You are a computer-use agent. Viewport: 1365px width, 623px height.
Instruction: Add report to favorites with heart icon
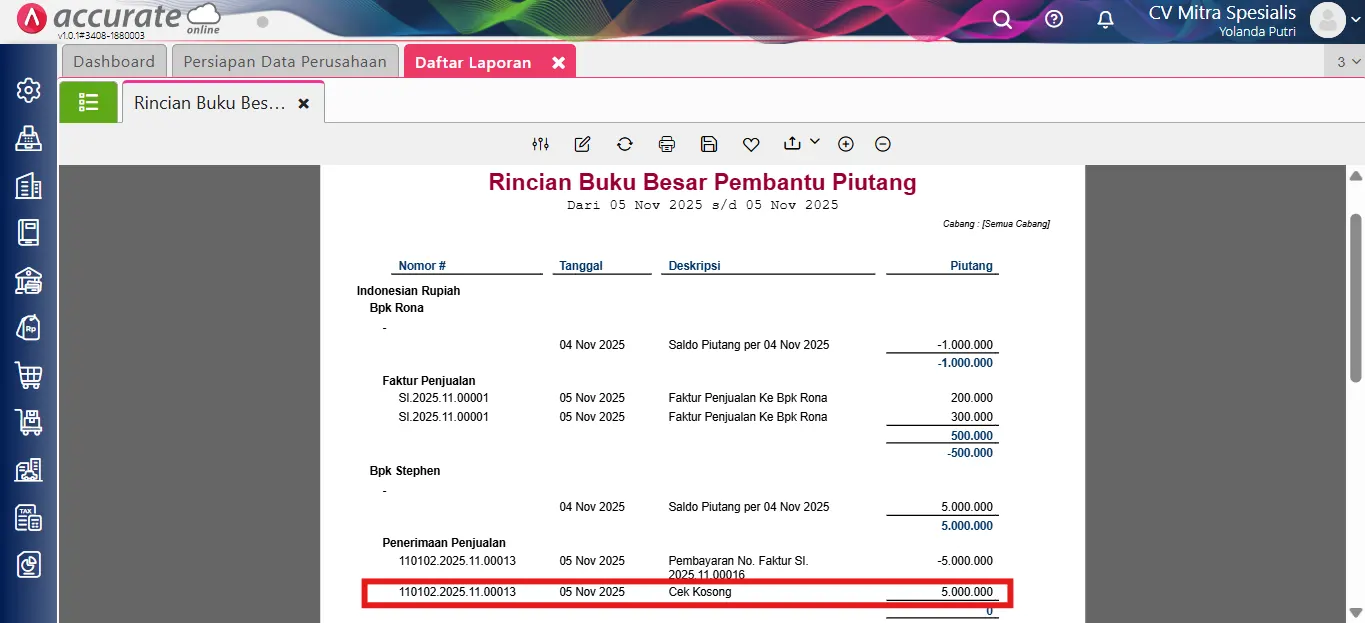[751, 144]
